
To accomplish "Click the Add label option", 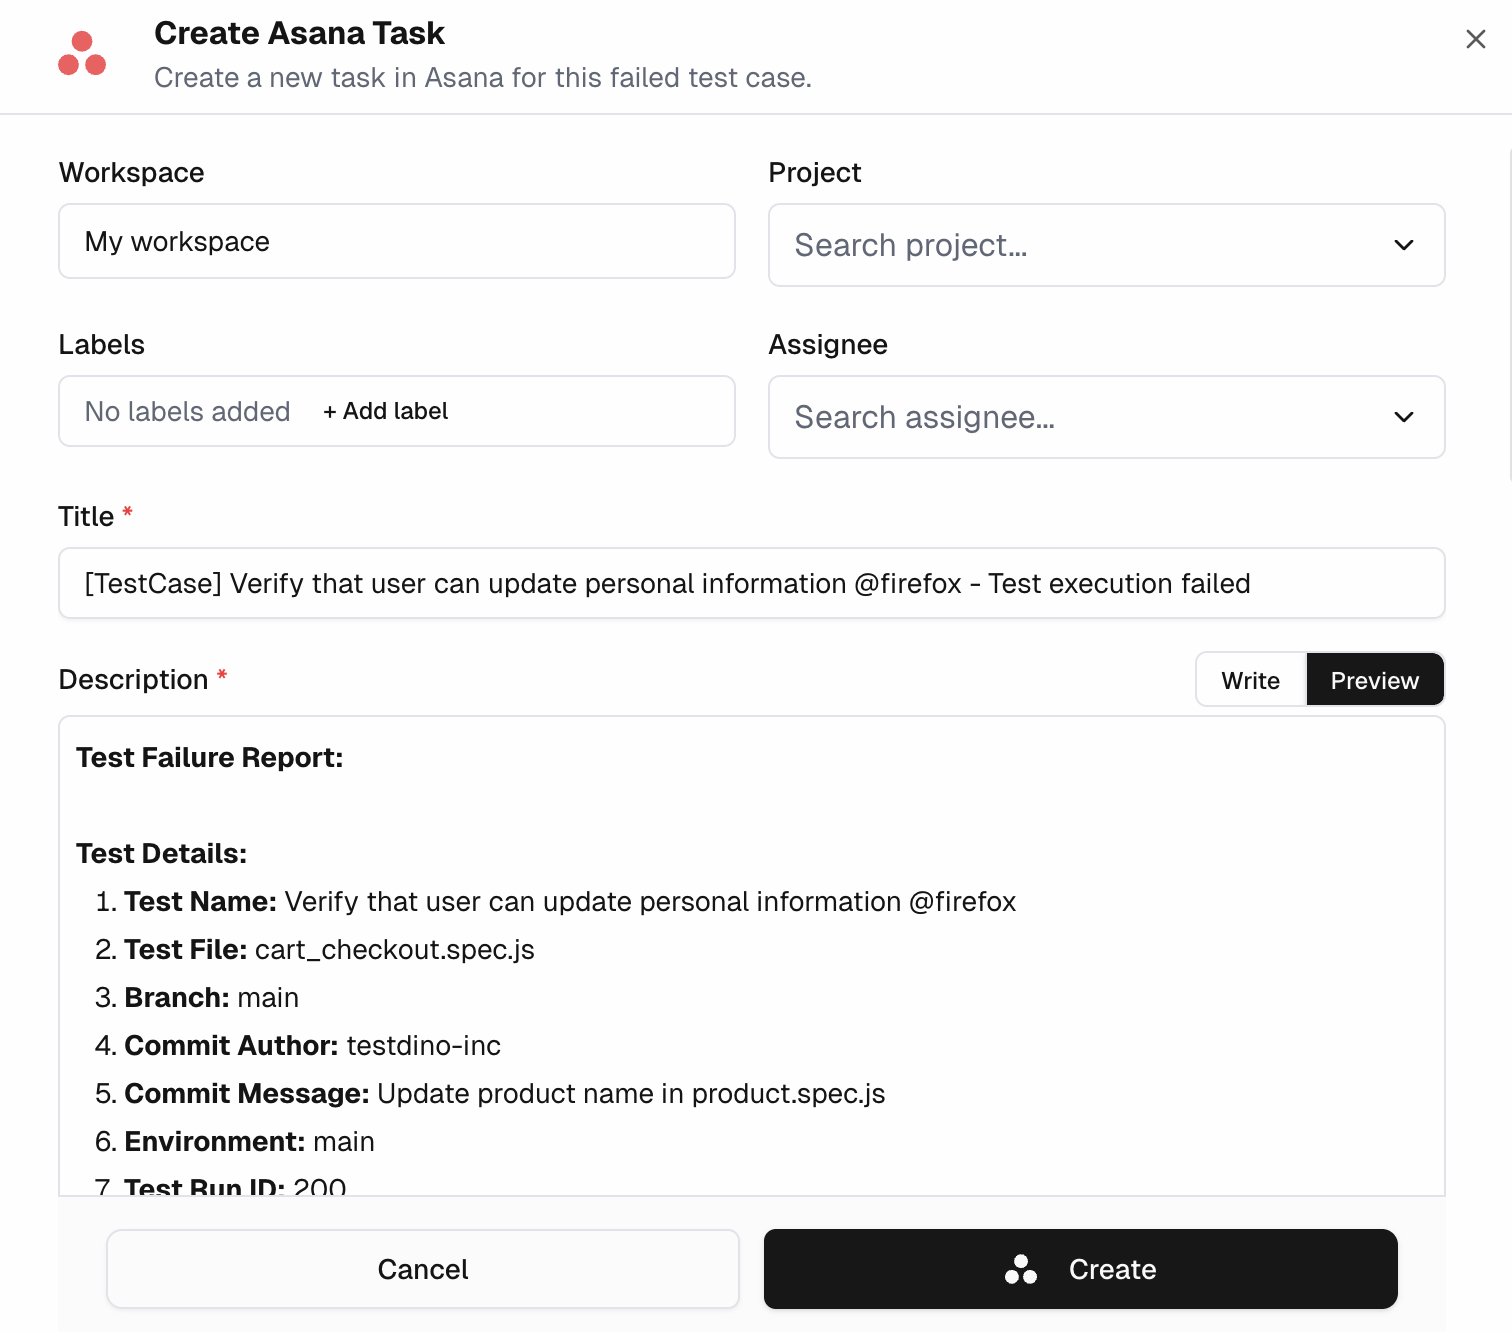I will point(384,411).
